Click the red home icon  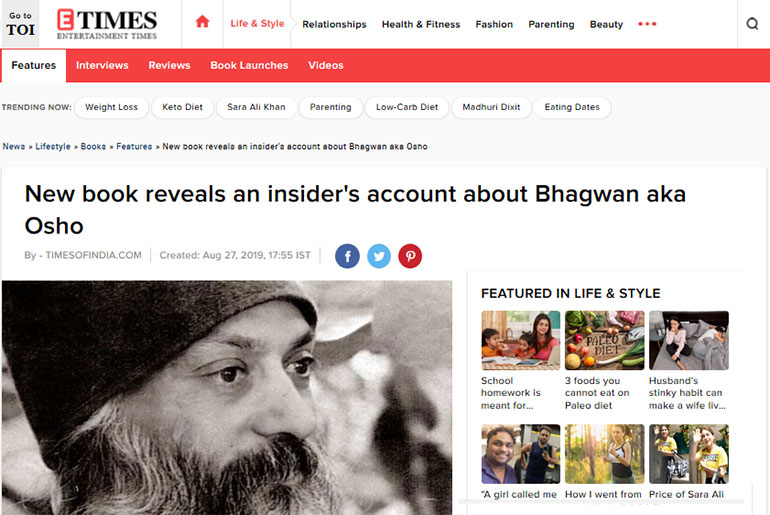click(x=202, y=22)
